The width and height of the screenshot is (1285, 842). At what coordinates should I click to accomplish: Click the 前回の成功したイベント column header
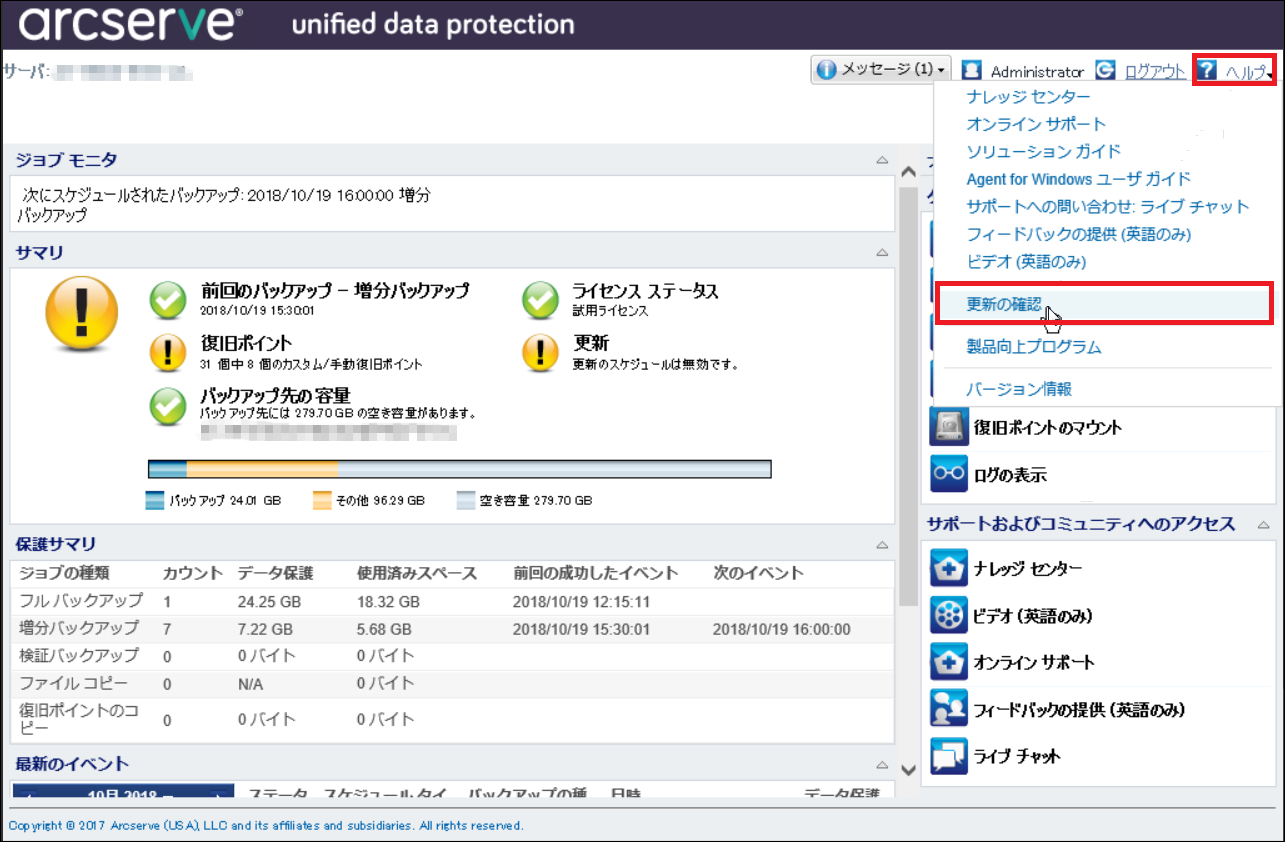tap(596, 574)
